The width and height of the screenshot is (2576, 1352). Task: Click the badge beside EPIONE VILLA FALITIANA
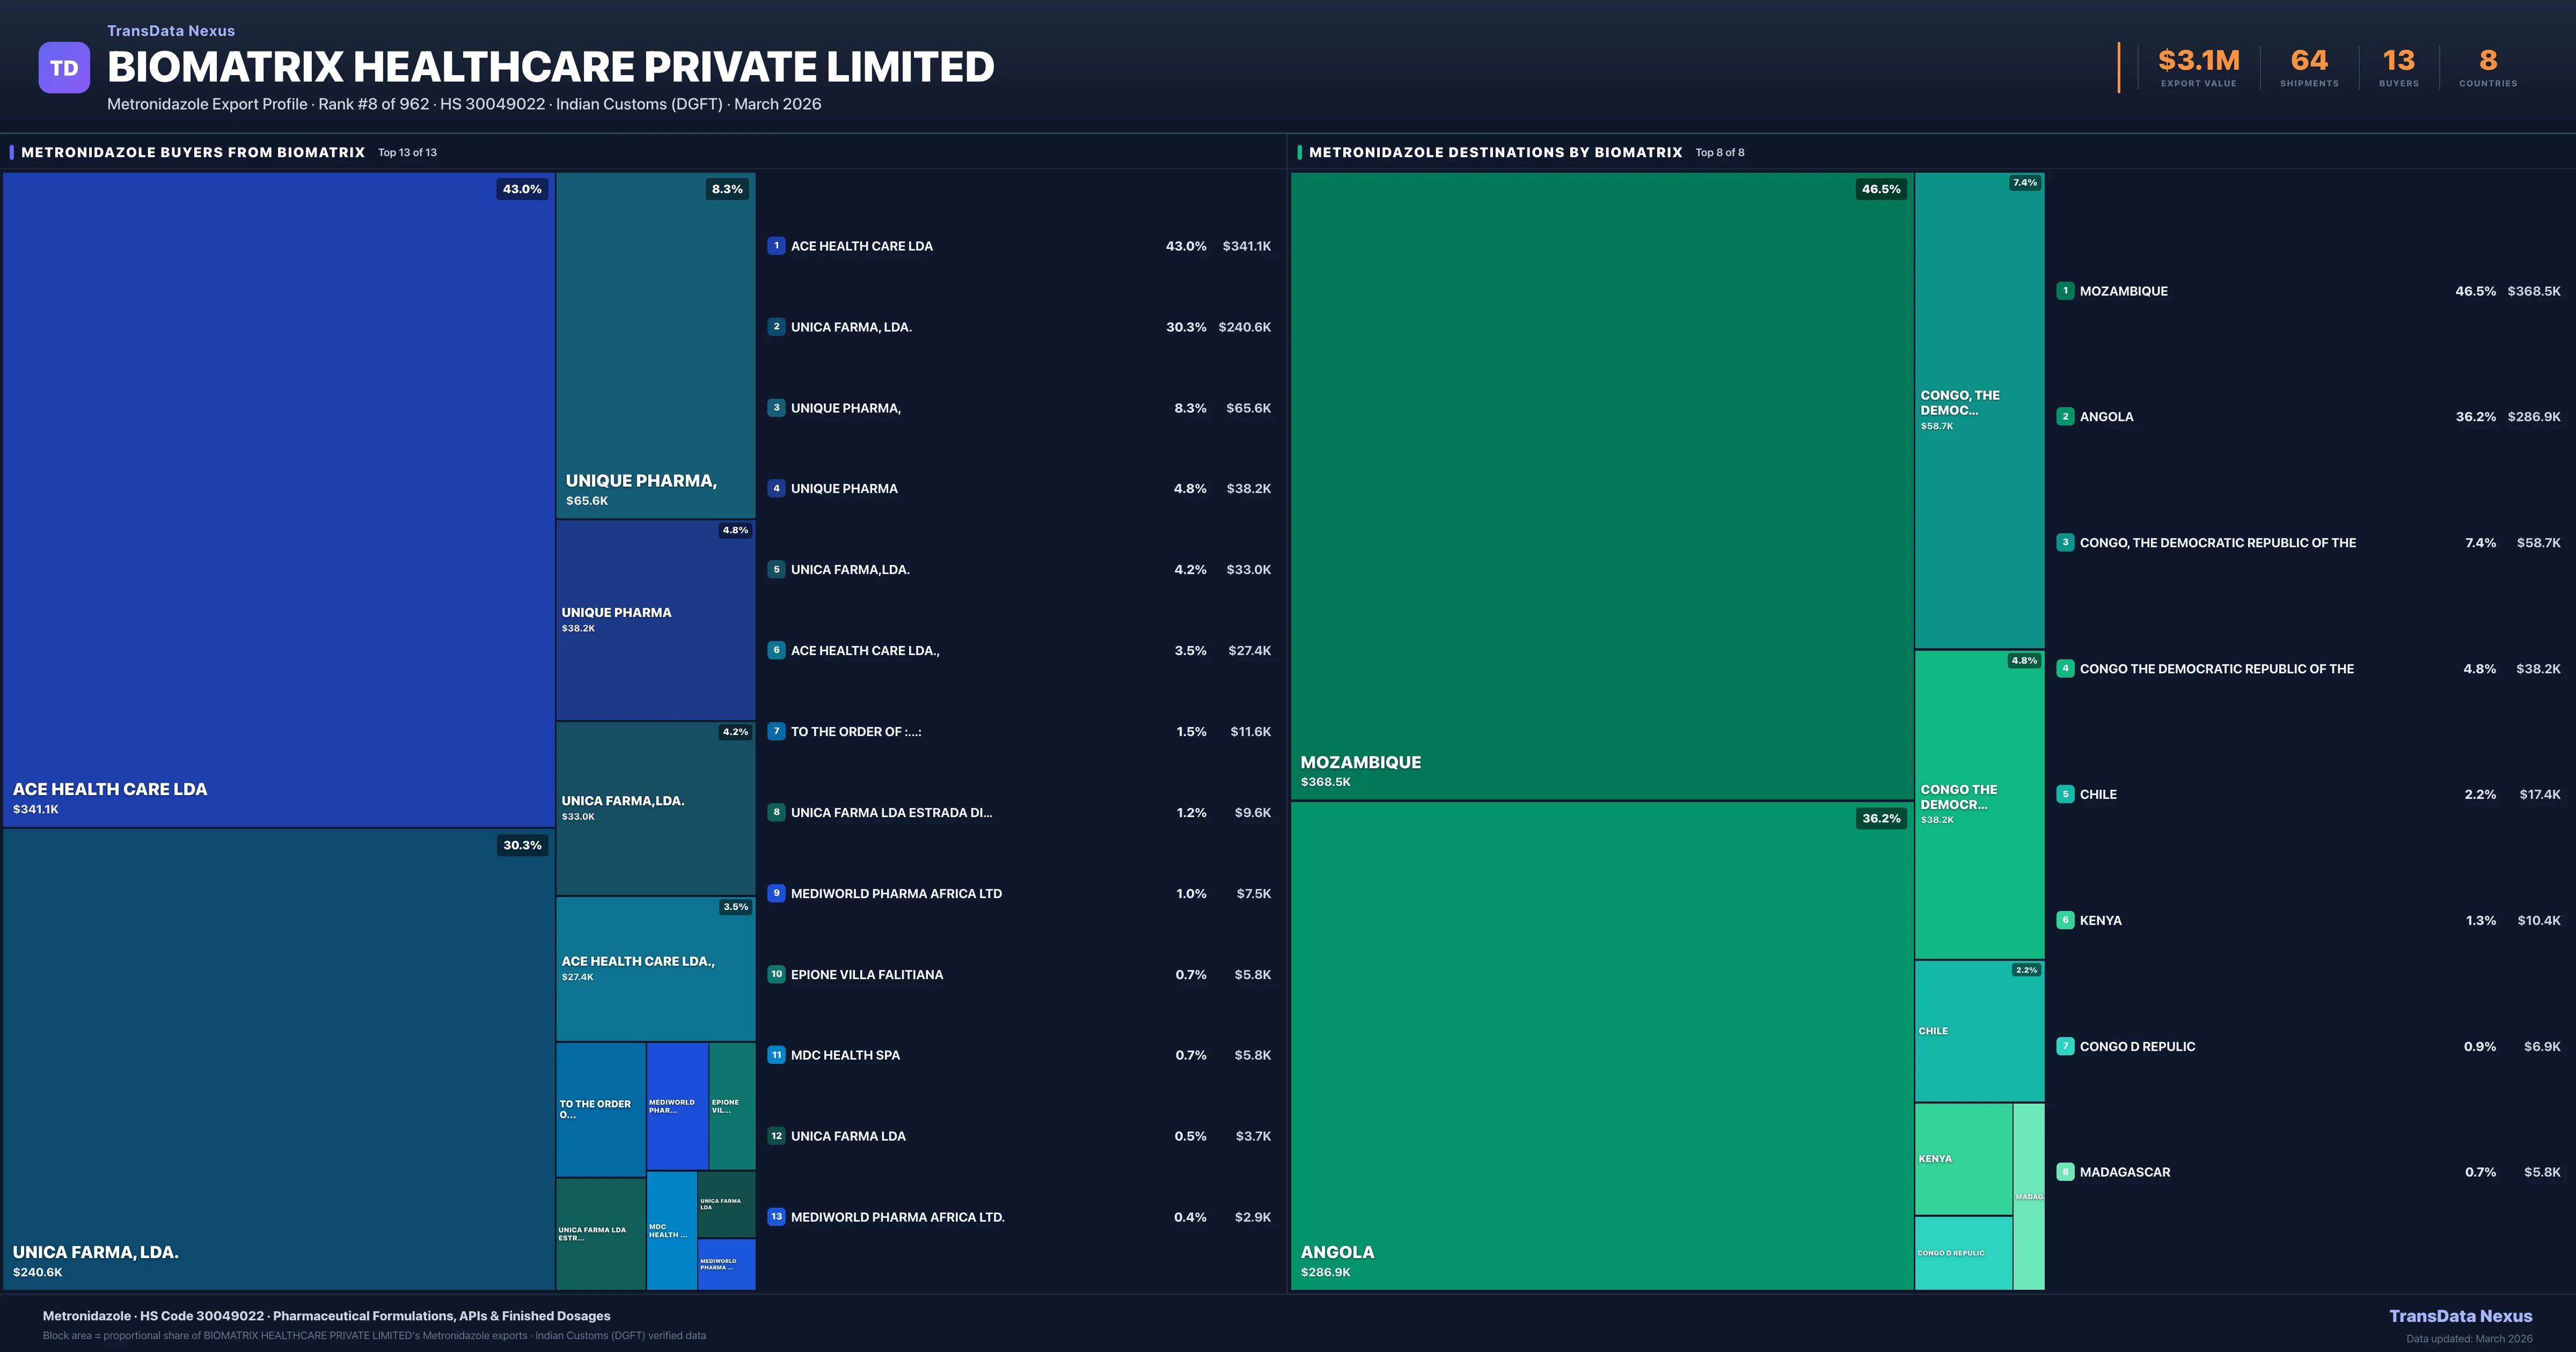[777, 974]
